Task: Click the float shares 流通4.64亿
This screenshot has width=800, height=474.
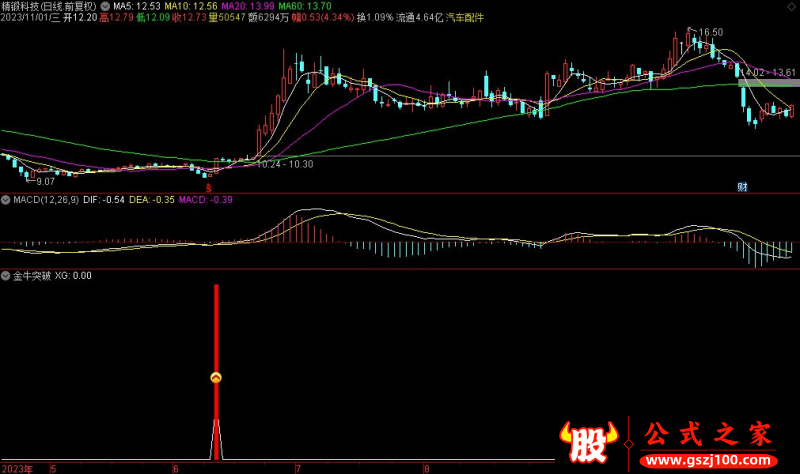Action: [x=419, y=17]
